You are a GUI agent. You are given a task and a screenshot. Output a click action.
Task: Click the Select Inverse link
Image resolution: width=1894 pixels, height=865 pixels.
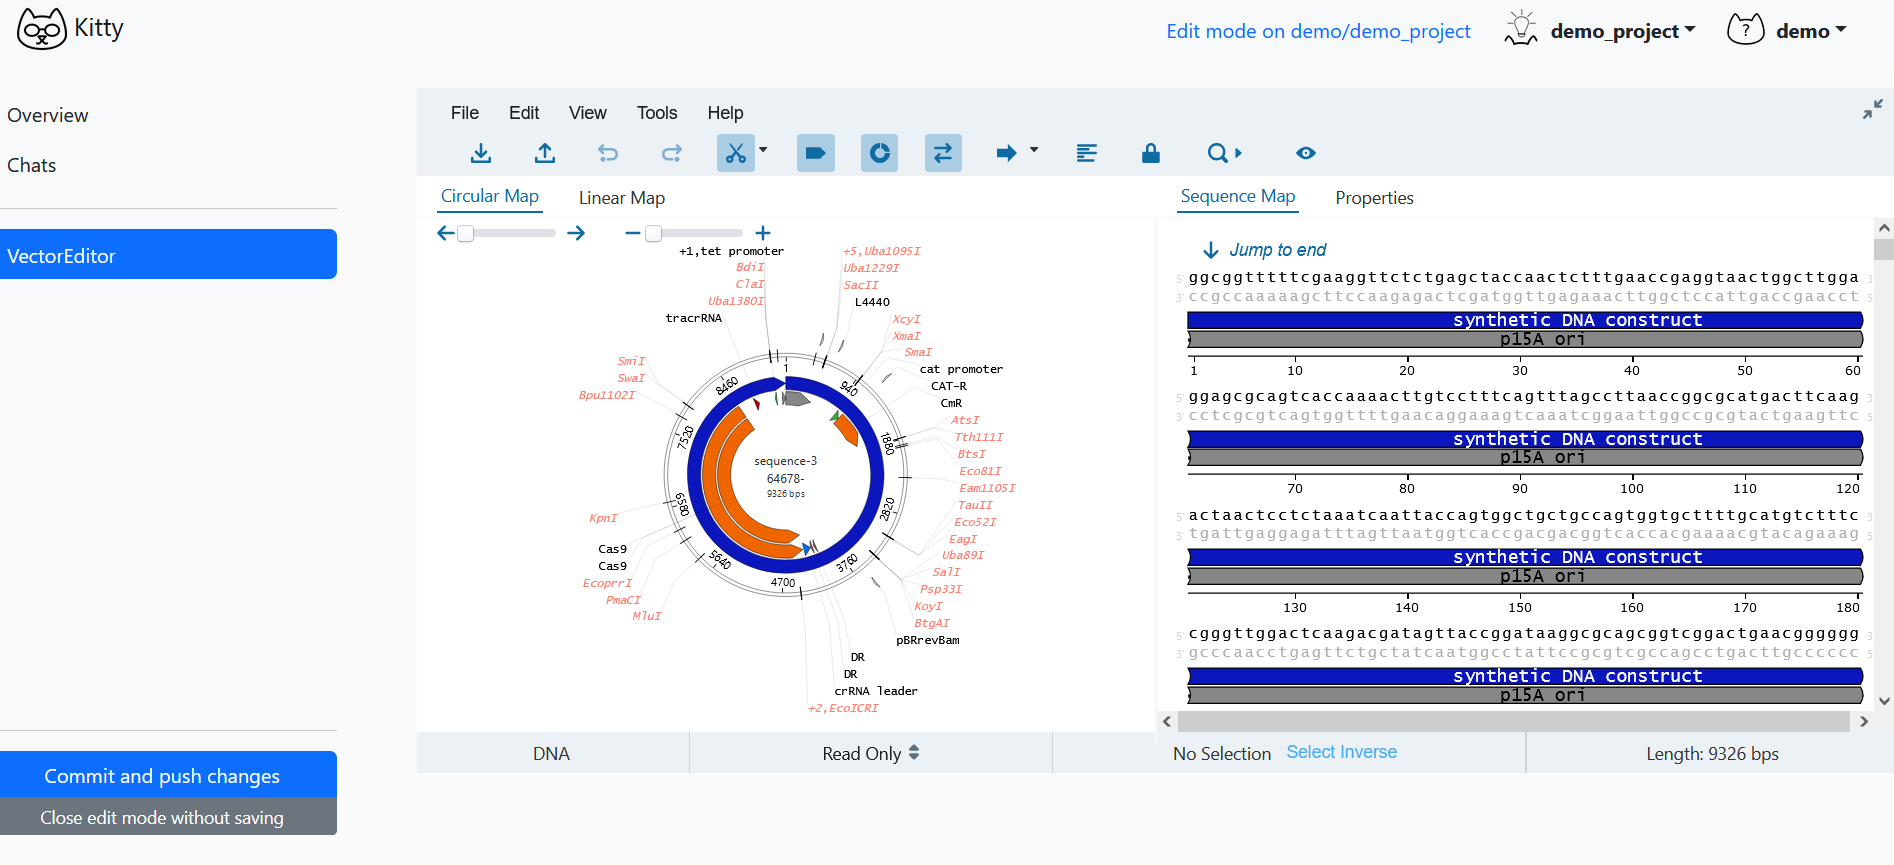pos(1341,752)
